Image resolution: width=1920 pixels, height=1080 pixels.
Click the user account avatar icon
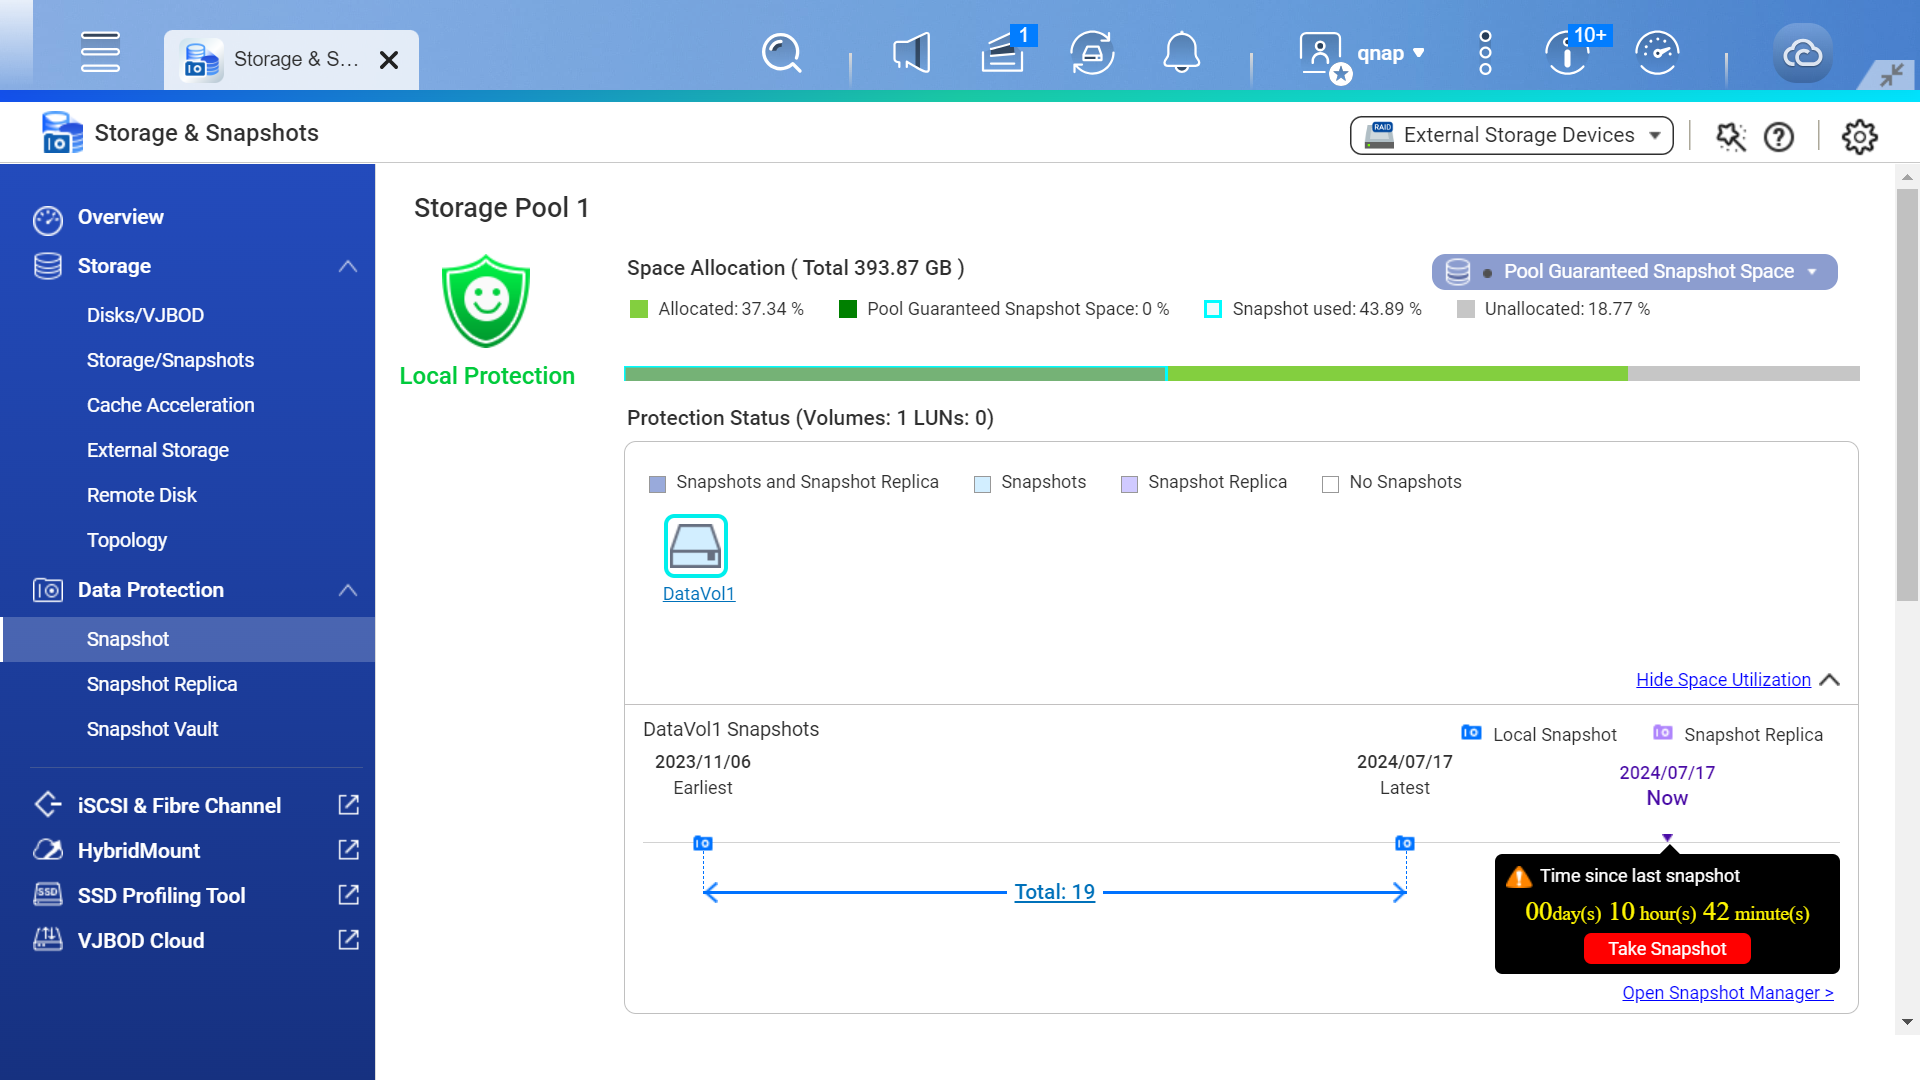pos(1322,55)
